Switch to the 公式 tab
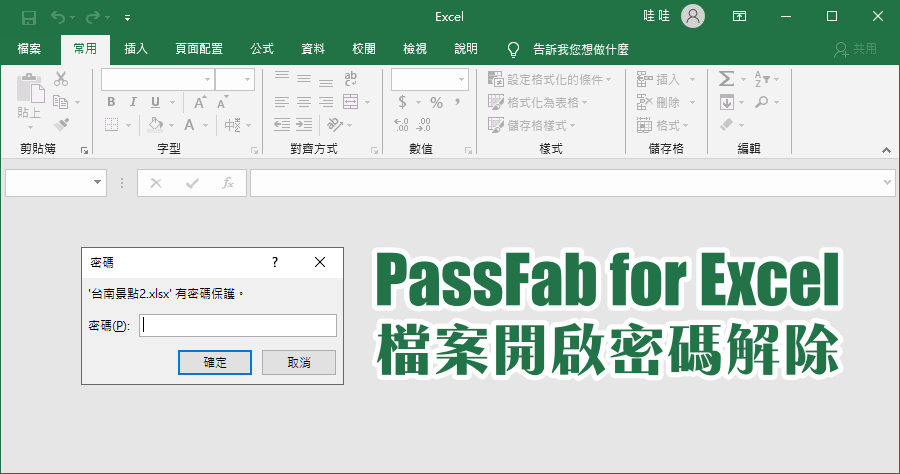This screenshot has width=900, height=474. click(262, 49)
